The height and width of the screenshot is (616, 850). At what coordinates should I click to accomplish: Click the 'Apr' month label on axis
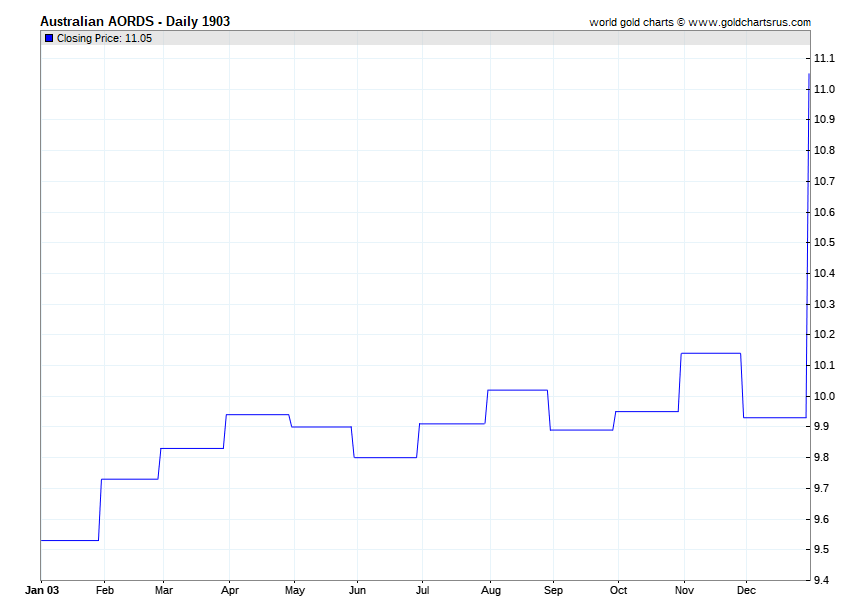[230, 591]
